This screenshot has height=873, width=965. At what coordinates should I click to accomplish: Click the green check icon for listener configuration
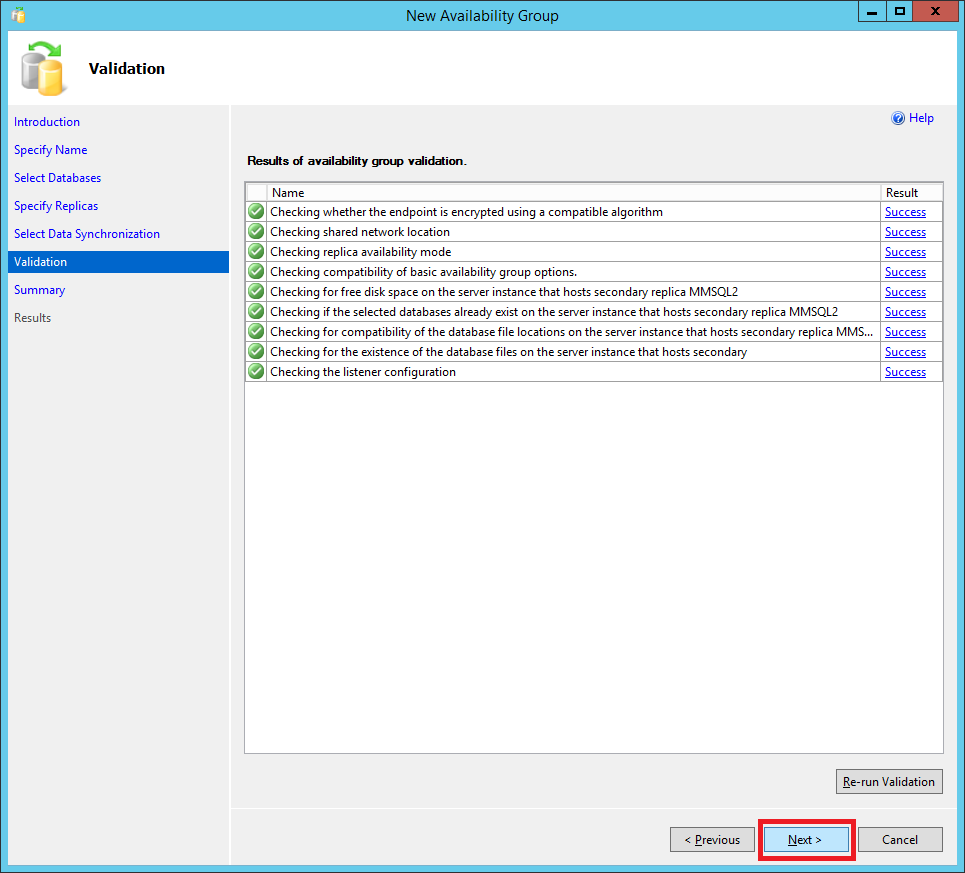[x=256, y=372]
